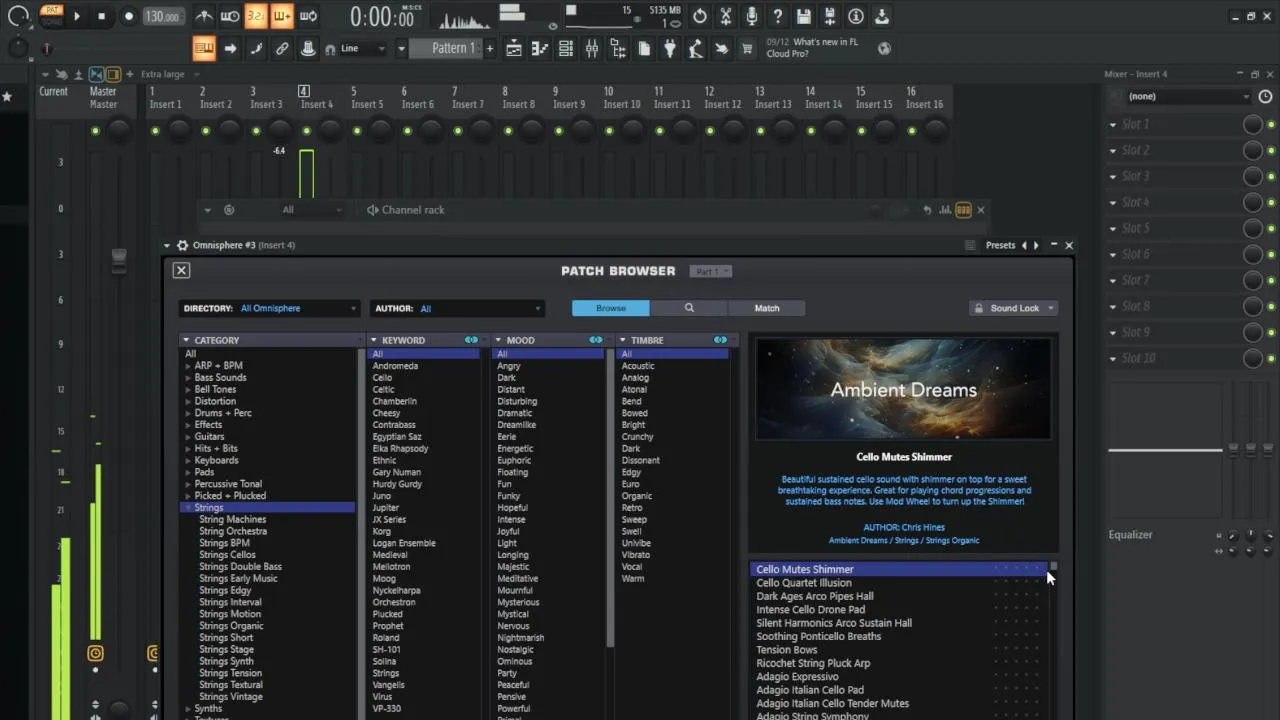Toggle loop recording icon
This screenshot has height=720, width=1280.
tap(308, 16)
